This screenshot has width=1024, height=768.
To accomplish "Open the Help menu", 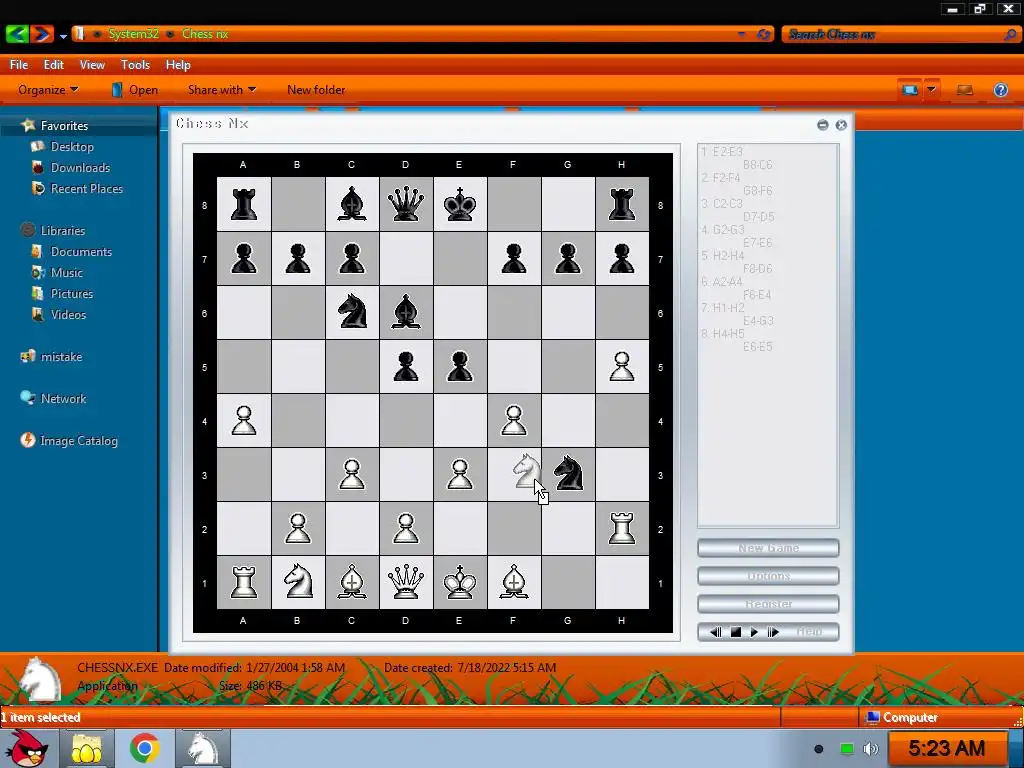I will (178, 65).
